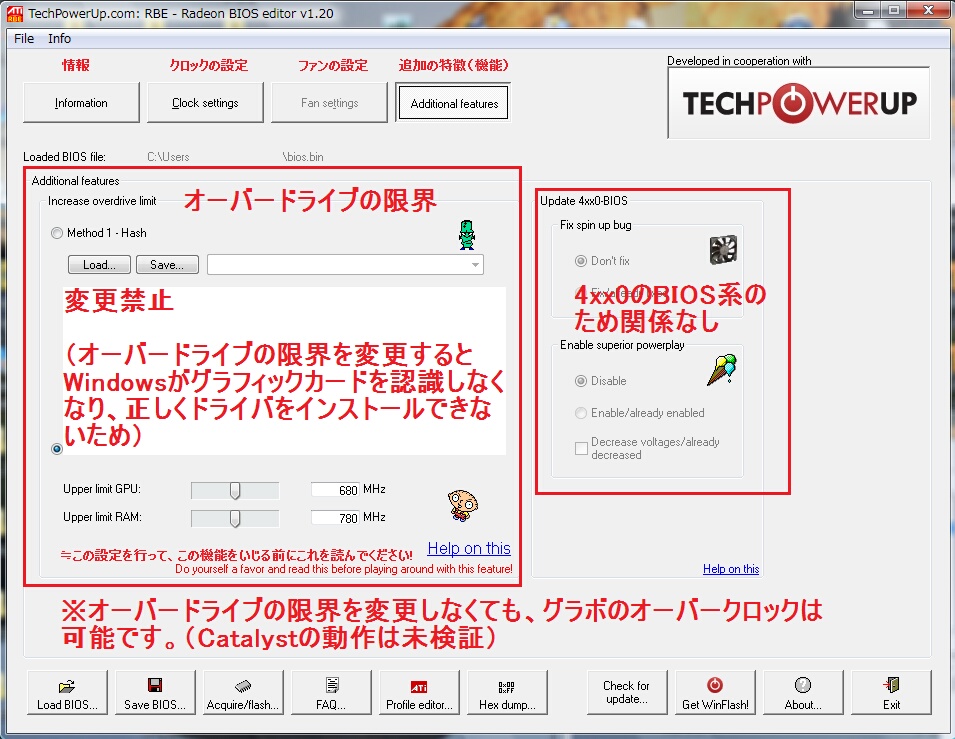Click the fan icon in Fix spin up bug
Screen dimensions: 955x739
pos(724,250)
